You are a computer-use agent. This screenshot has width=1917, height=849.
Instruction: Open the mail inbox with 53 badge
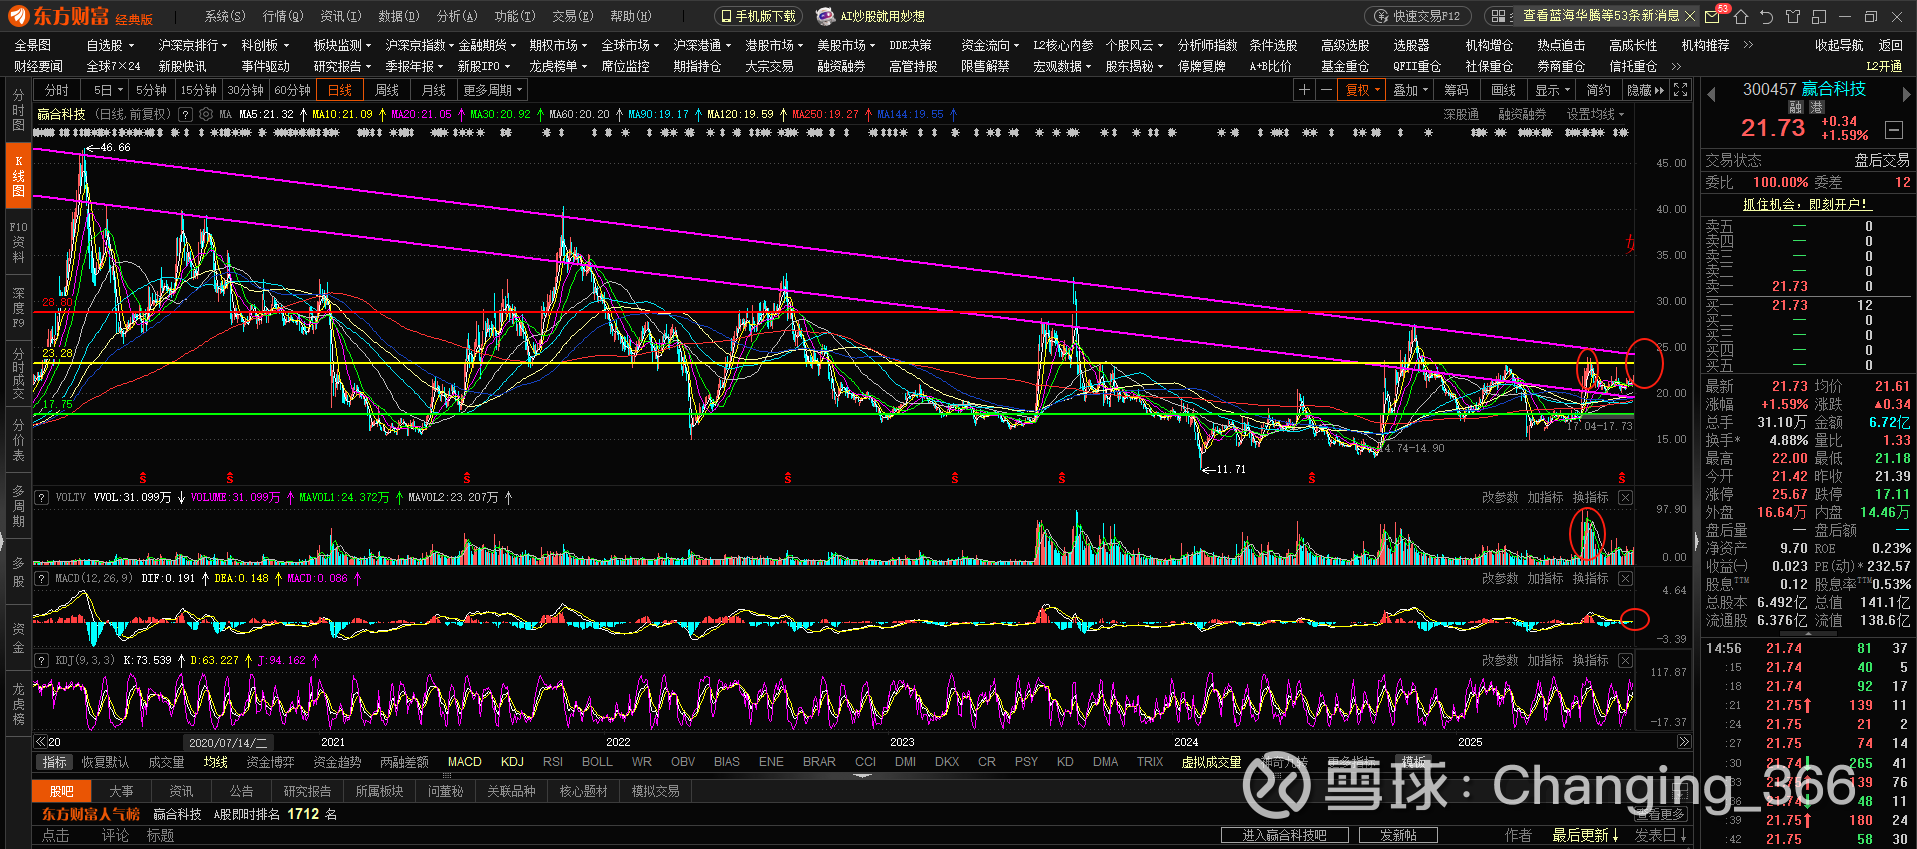(1713, 16)
